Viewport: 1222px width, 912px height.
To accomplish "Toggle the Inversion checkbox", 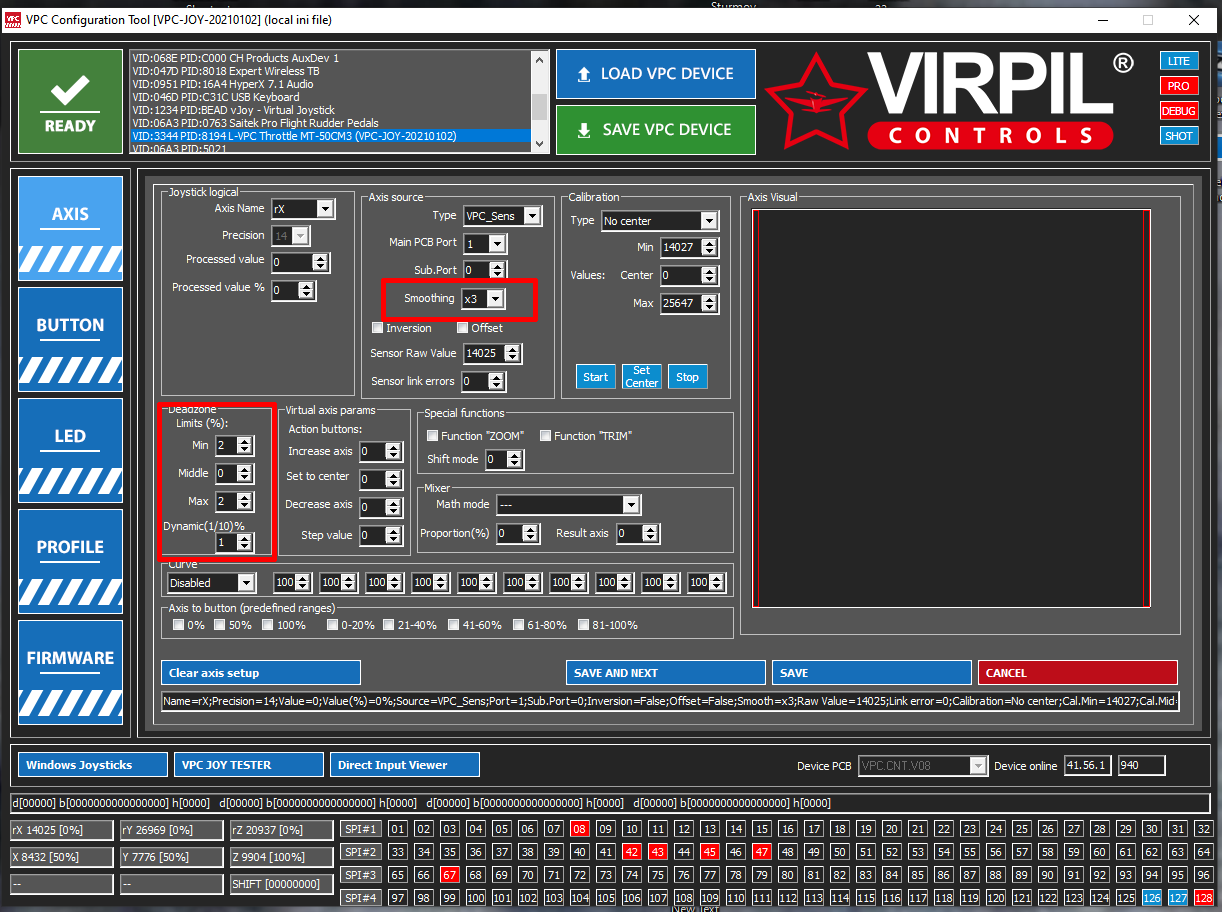I will [x=377, y=328].
